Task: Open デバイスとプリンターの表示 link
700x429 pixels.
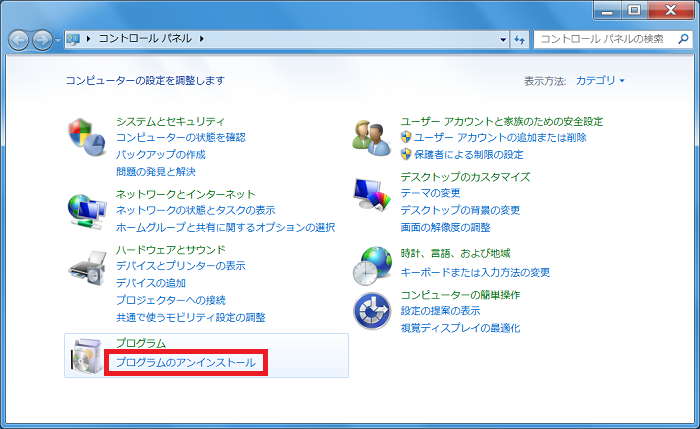Action: click(181, 266)
